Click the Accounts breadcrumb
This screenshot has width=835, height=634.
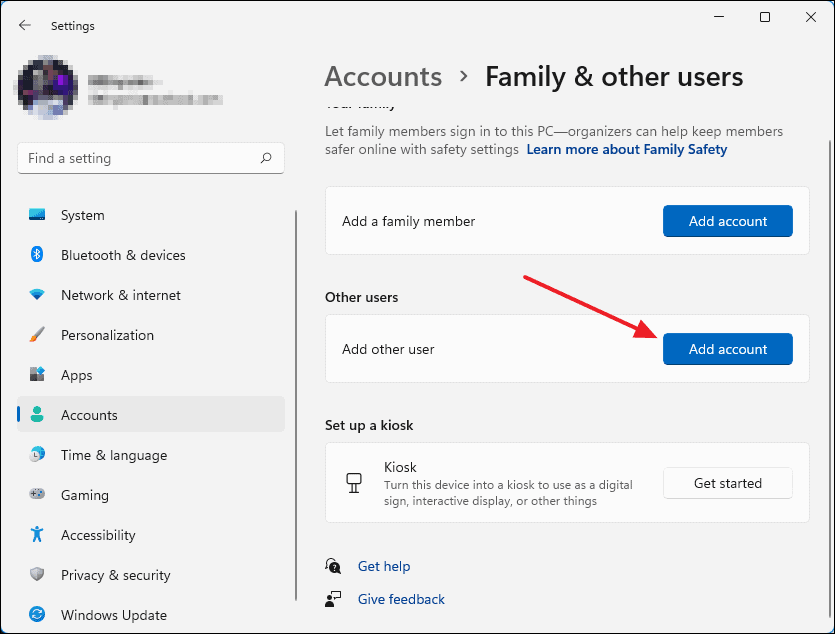coord(383,76)
